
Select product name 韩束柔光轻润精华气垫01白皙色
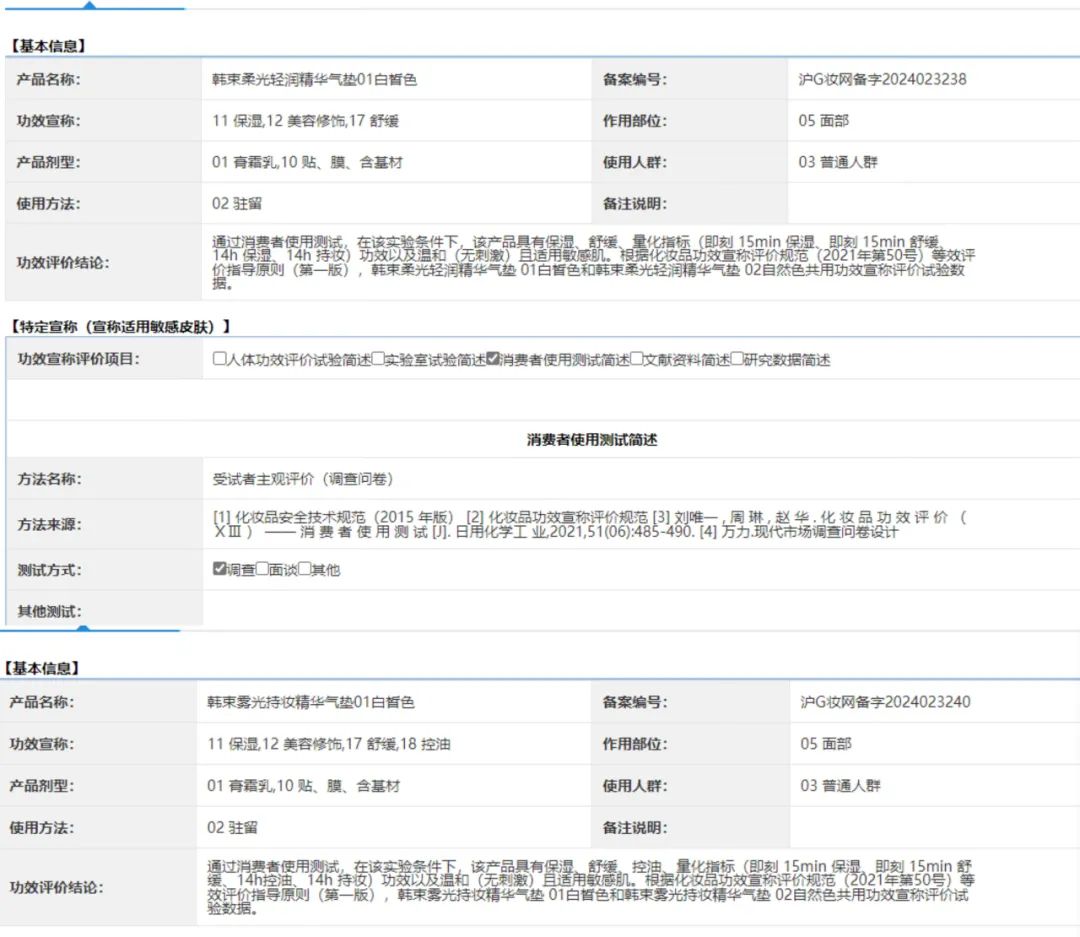(314, 79)
